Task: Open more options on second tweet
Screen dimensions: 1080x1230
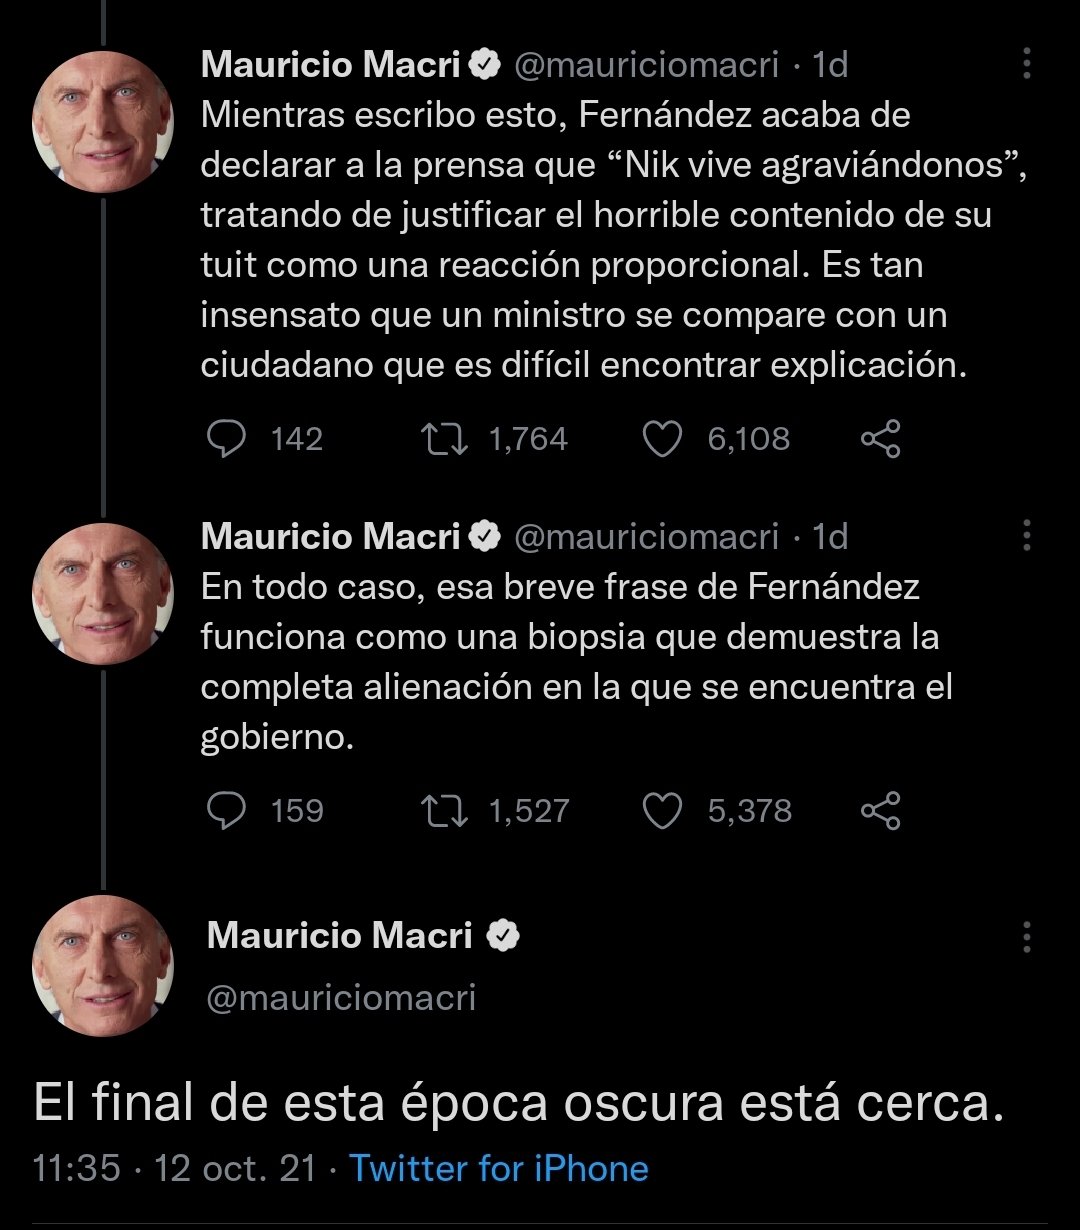Action: tap(1026, 536)
